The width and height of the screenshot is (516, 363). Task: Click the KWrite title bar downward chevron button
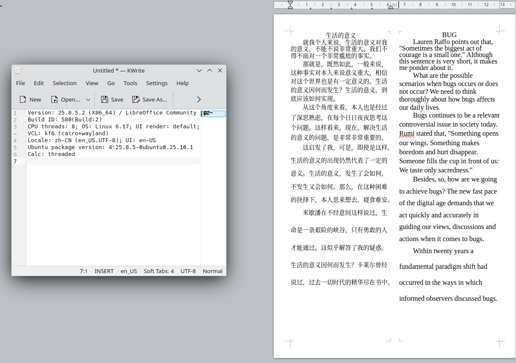coord(199,70)
